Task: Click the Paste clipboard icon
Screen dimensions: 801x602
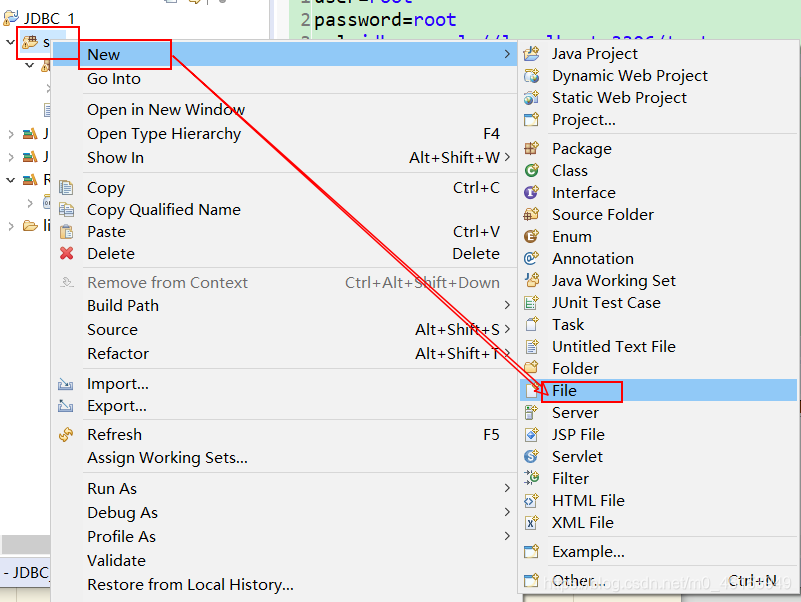Action: point(66,231)
